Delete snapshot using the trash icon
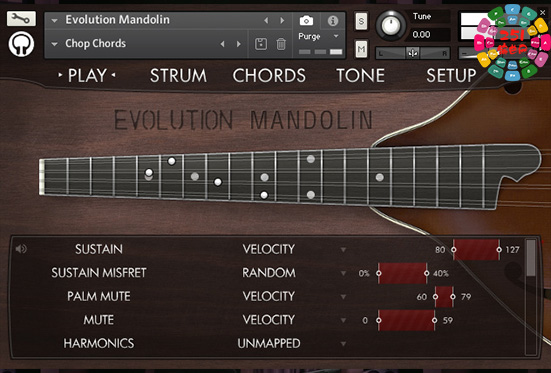551x373 pixels. [281, 44]
